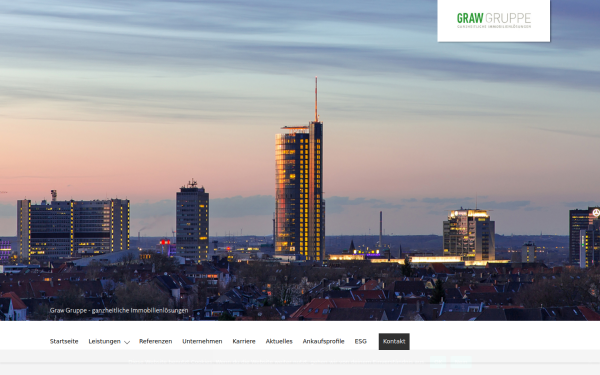Click the caption 'Graw Gruppe - ganzheitliche Immobilienlösungen'

click(x=119, y=310)
